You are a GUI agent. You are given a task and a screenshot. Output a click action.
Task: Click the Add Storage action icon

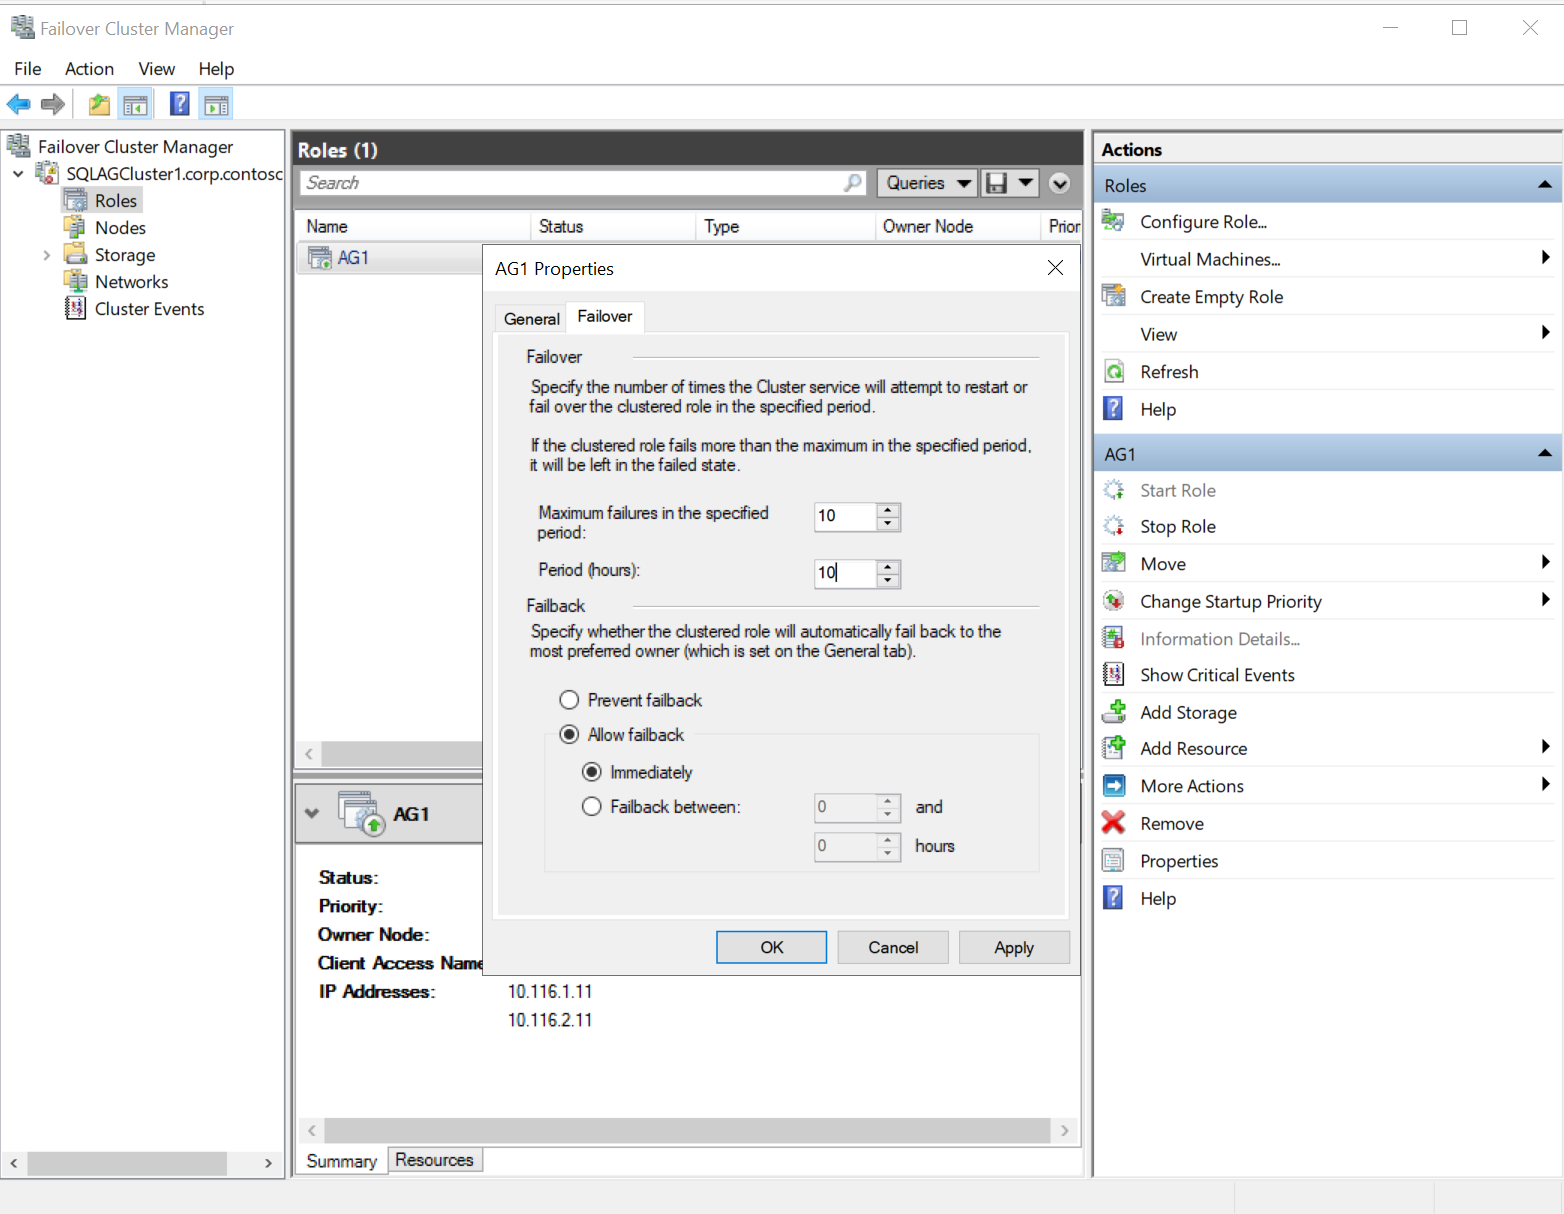pos(1114,712)
